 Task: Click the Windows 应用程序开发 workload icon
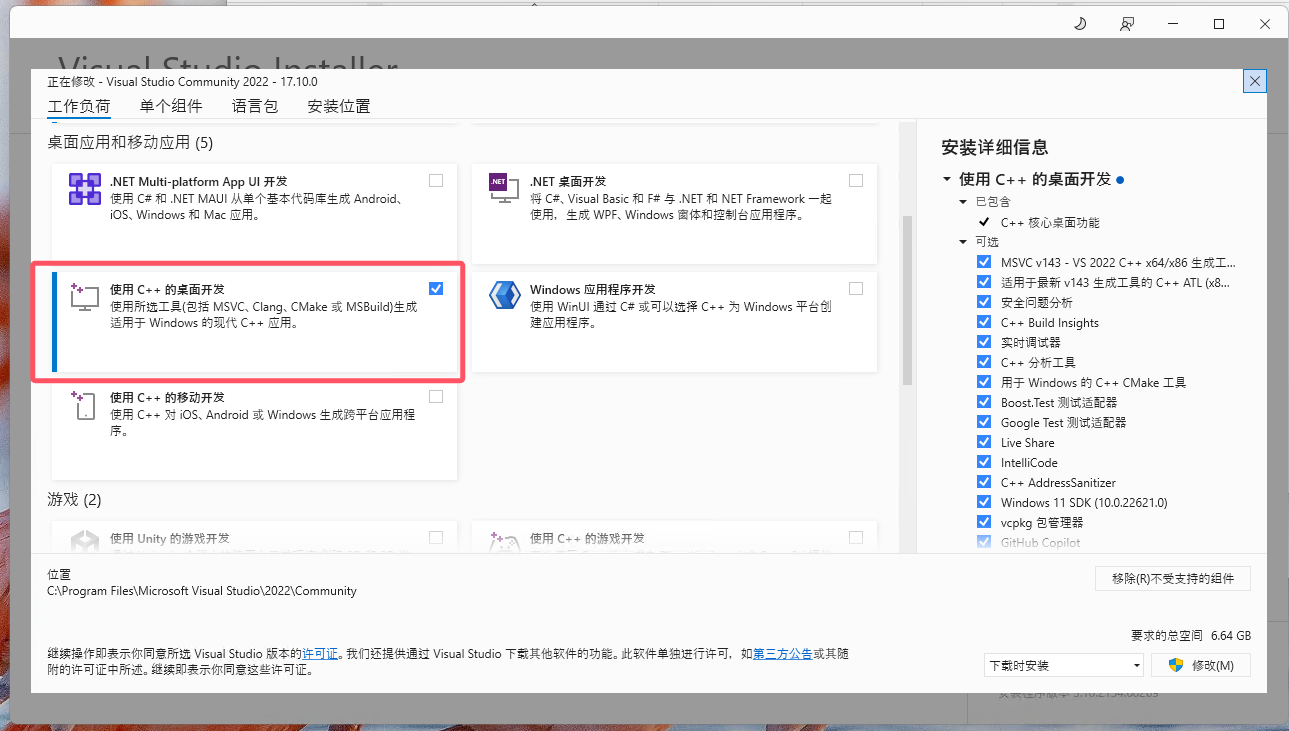click(x=503, y=296)
